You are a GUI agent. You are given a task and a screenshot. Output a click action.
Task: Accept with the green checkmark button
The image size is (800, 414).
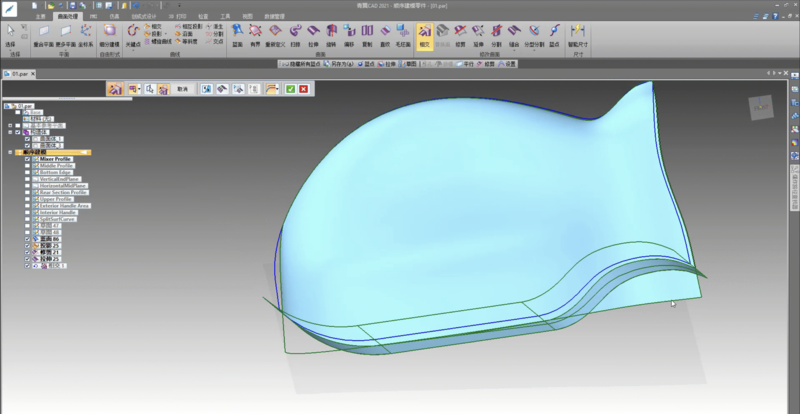[x=289, y=89]
